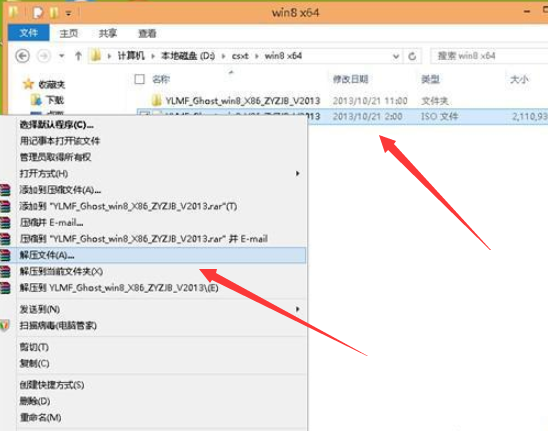Go up one folder level
Viewport: 548px width, 431px height.
click(x=78, y=56)
